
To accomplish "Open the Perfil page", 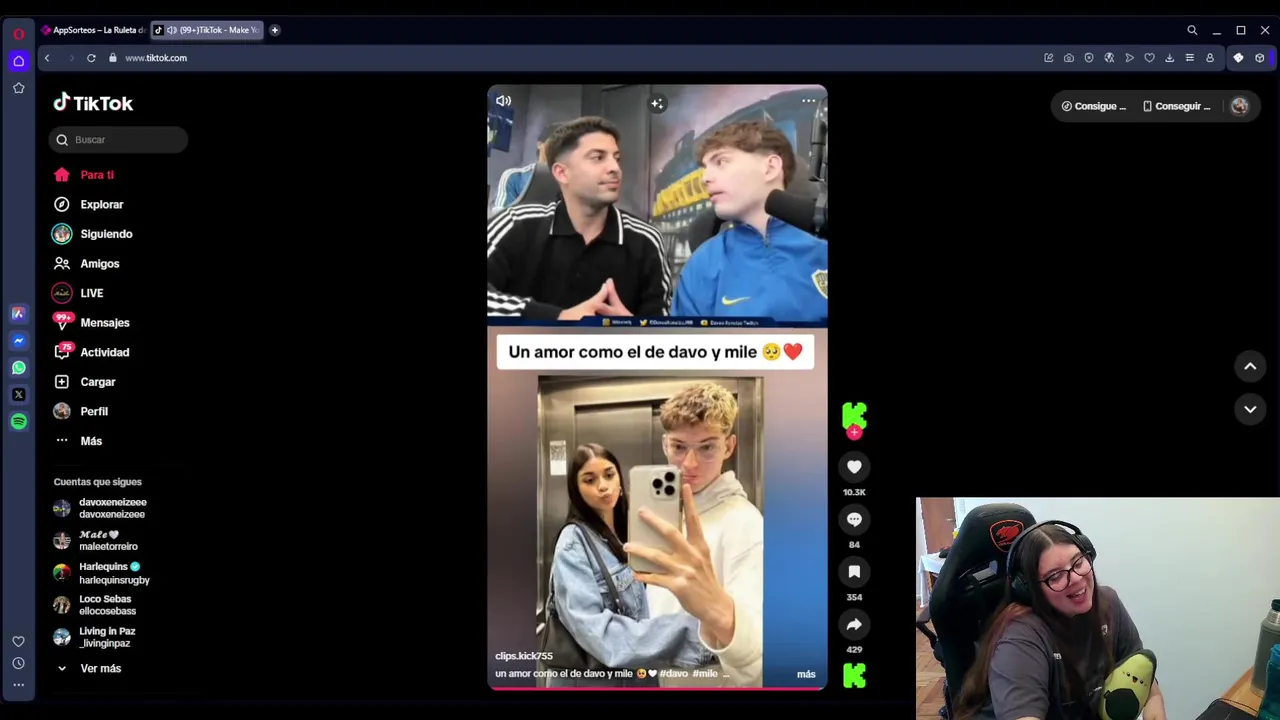I will (x=81, y=411).
